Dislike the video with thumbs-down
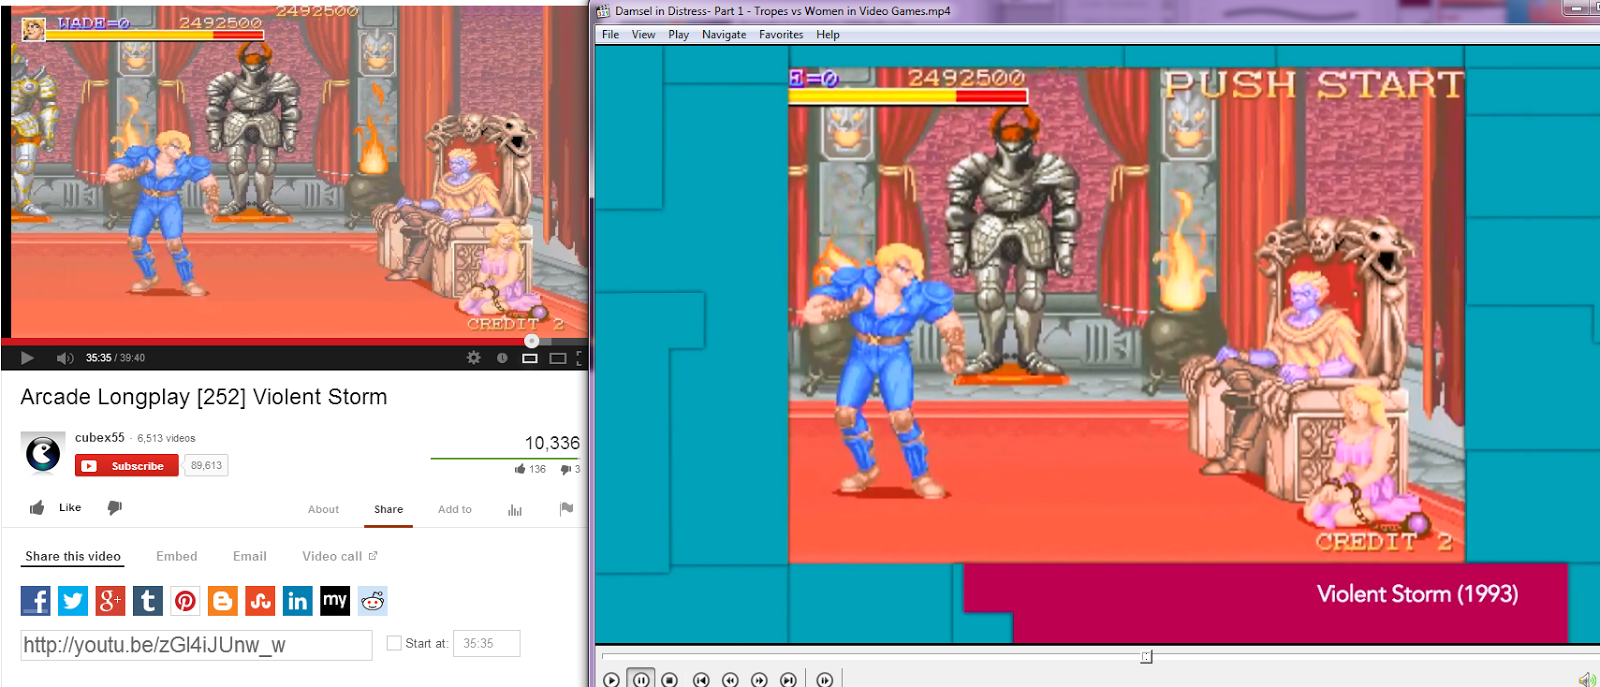Image resolution: width=1600 pixels, height=687 pixels. (x=115, y=508)
